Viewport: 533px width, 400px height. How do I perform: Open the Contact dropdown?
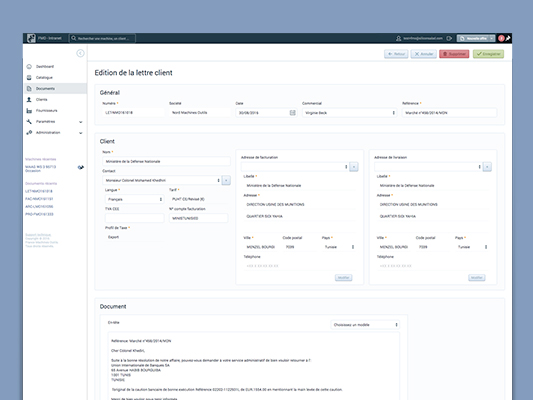point(162,180)
